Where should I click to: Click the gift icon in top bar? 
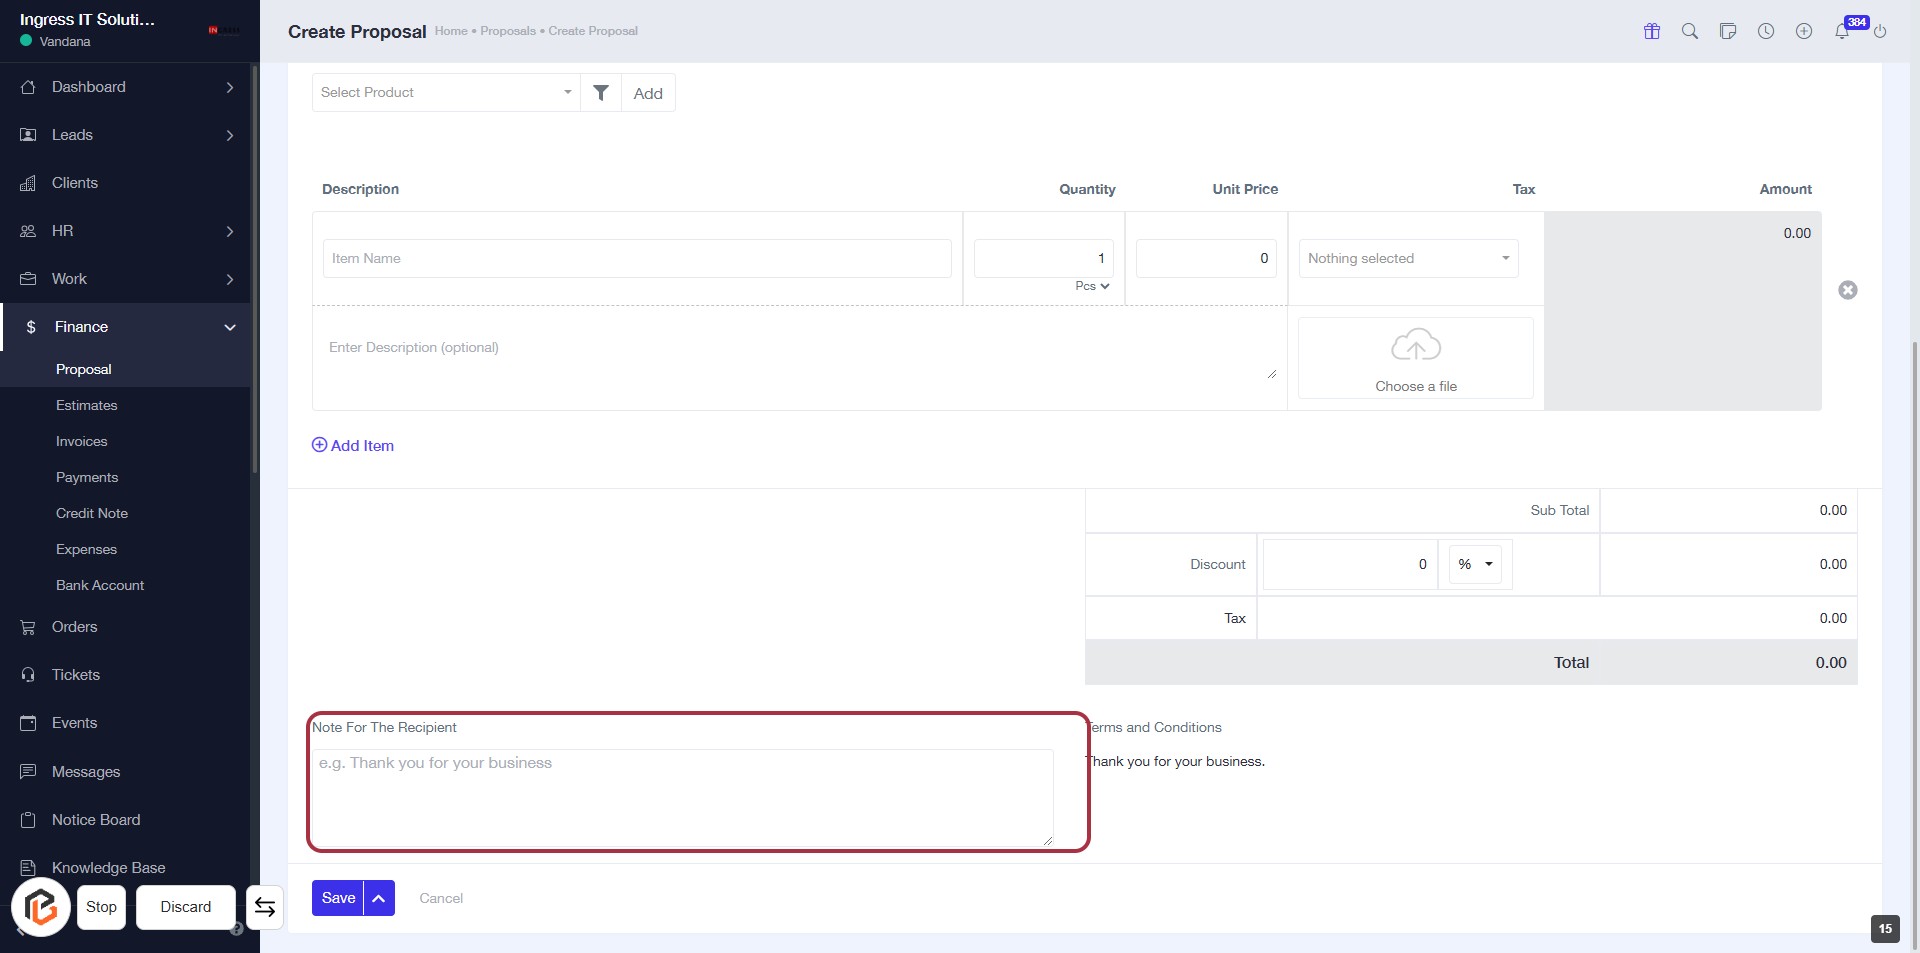point(1652,31)
